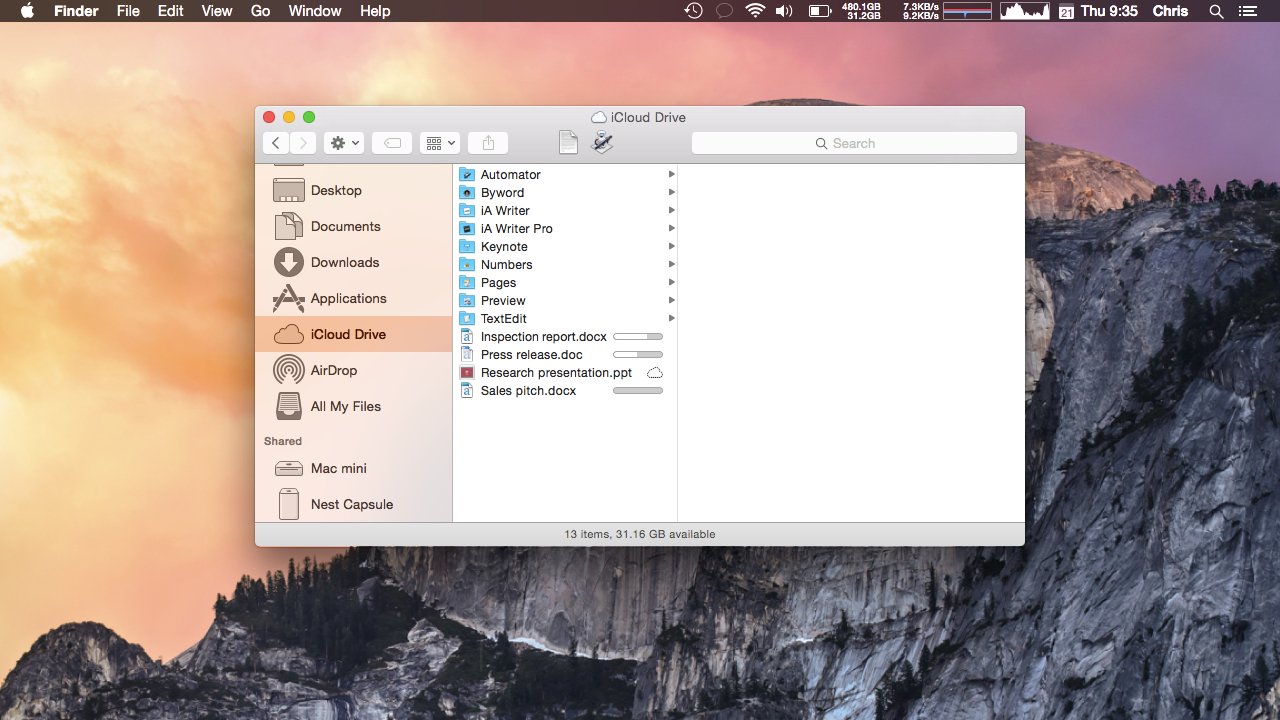The image size is (1280, 720).
Task: Click the volume menu bar icon
Action: tap(784, 11)
